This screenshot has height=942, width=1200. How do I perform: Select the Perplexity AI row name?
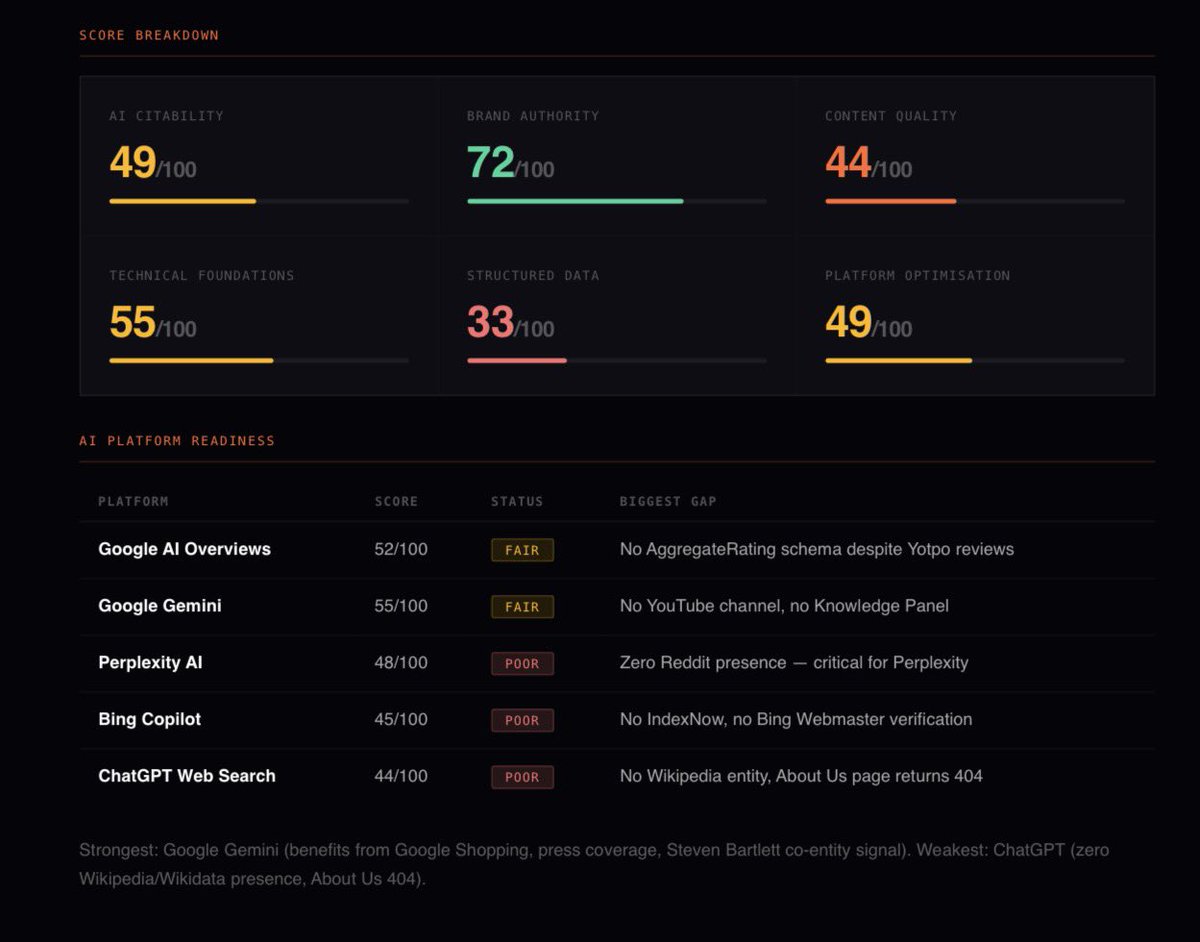click(150, 662)
